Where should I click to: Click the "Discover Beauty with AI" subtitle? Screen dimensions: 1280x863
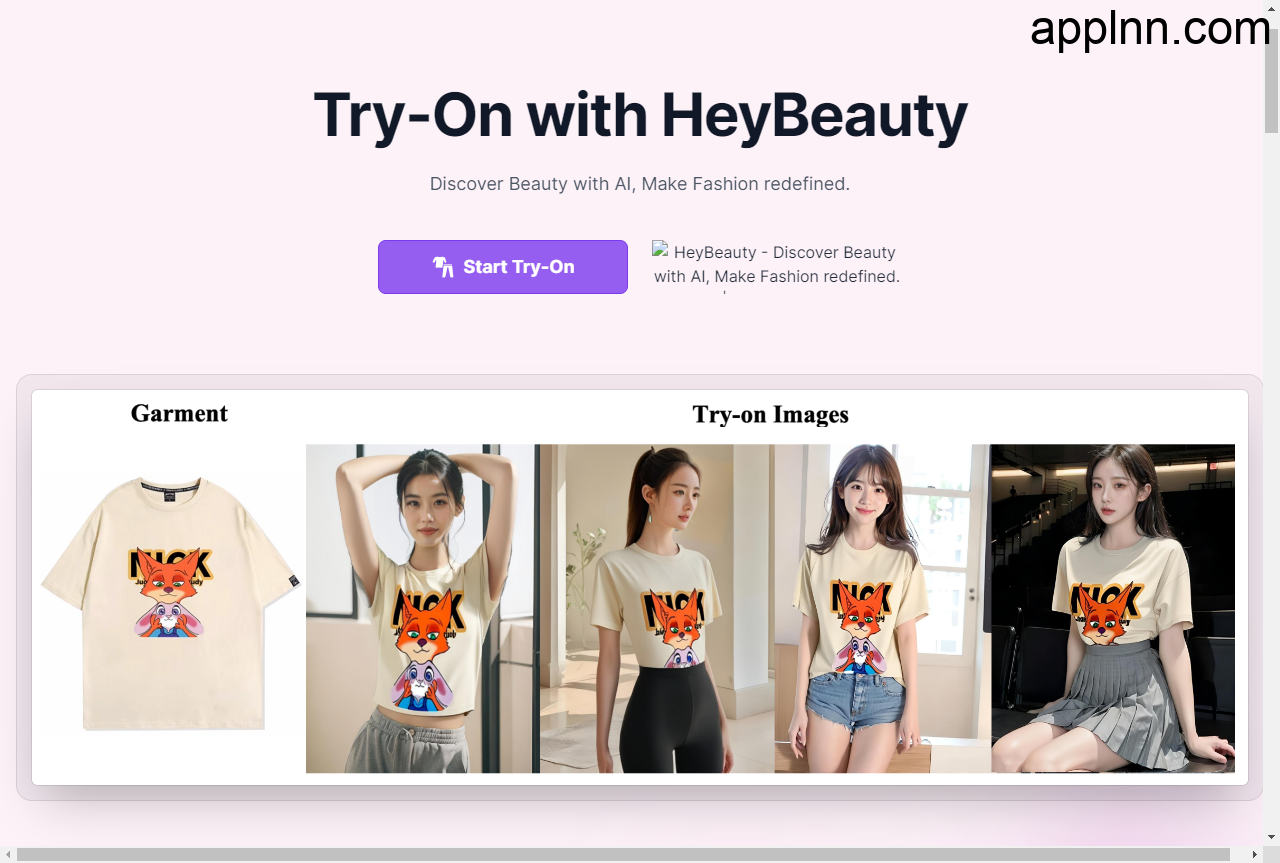tap(640, 184)
